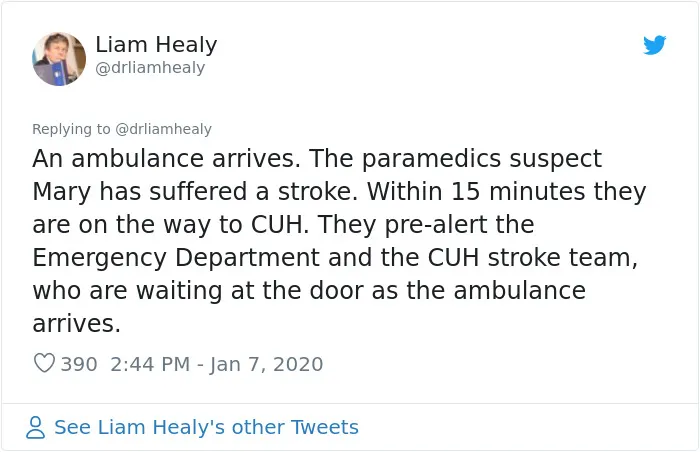Click the word 'CUH' in 'way to CUH'
The image size is (700, 452).
pos(277,224)
